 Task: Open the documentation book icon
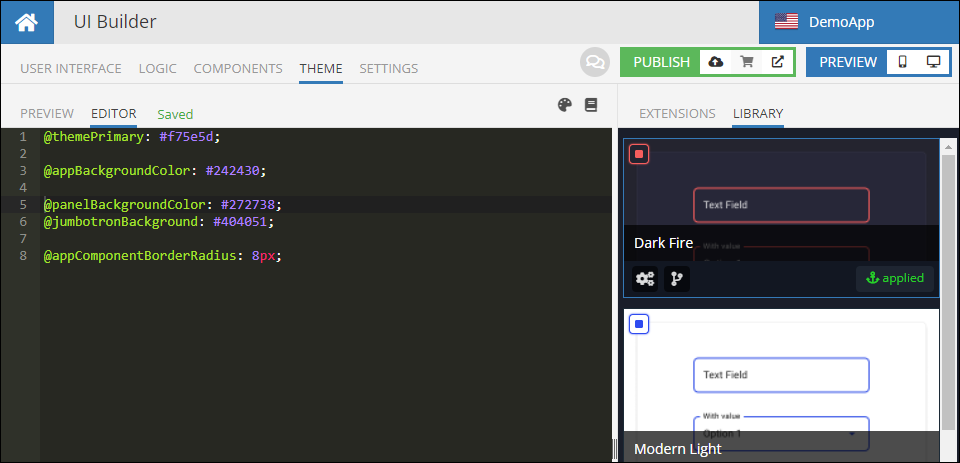590,105
